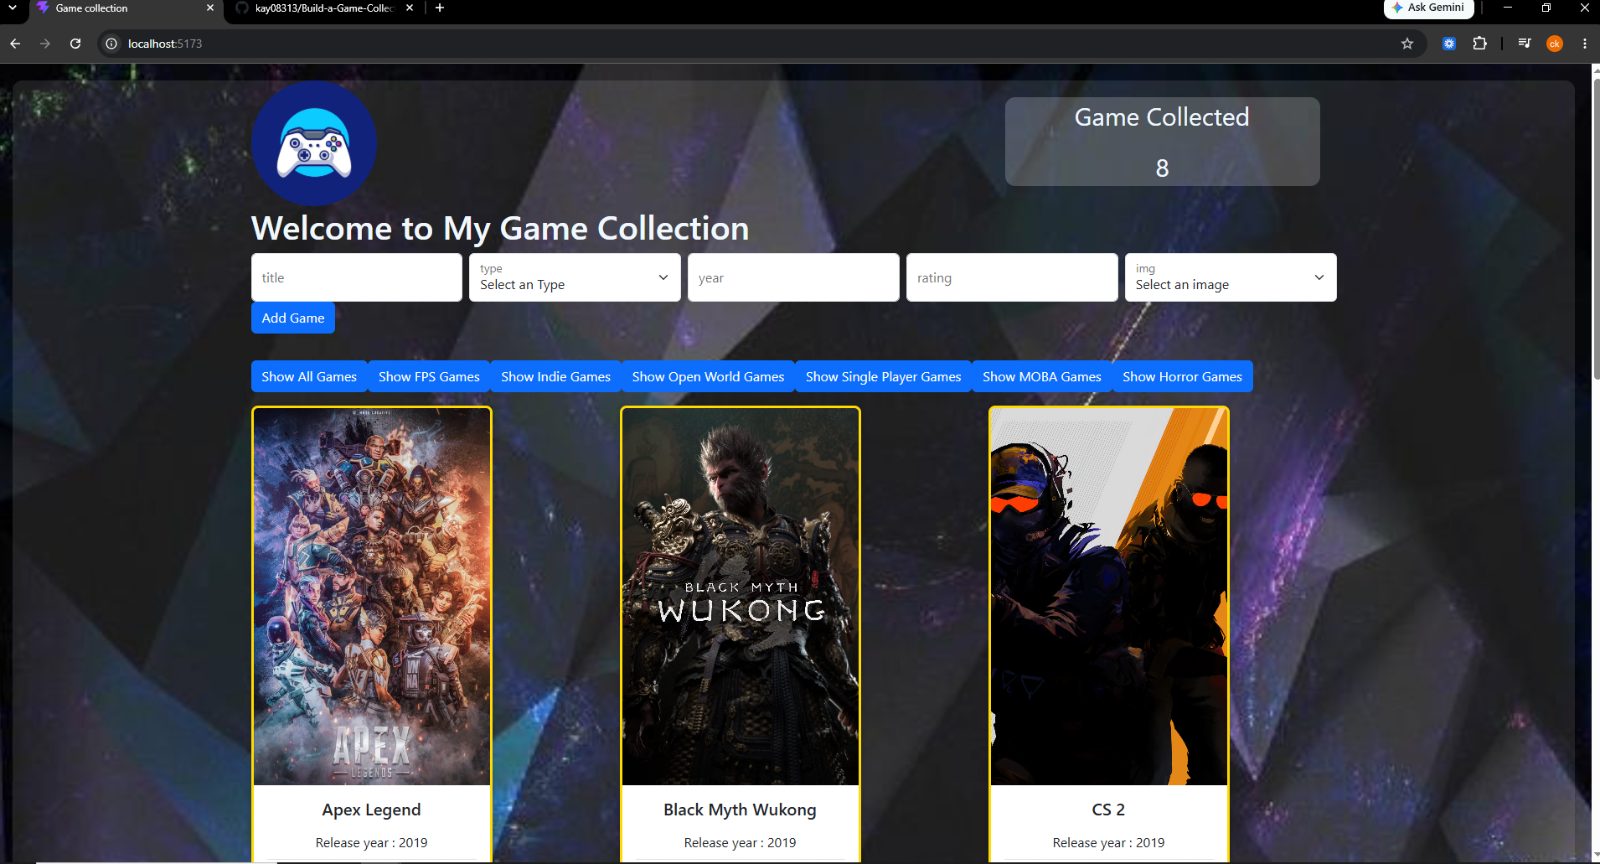1600x864 pixels.
Task: Click Show MOBA Games filter
Action: pyautogui.click(x=1042, y=376)
